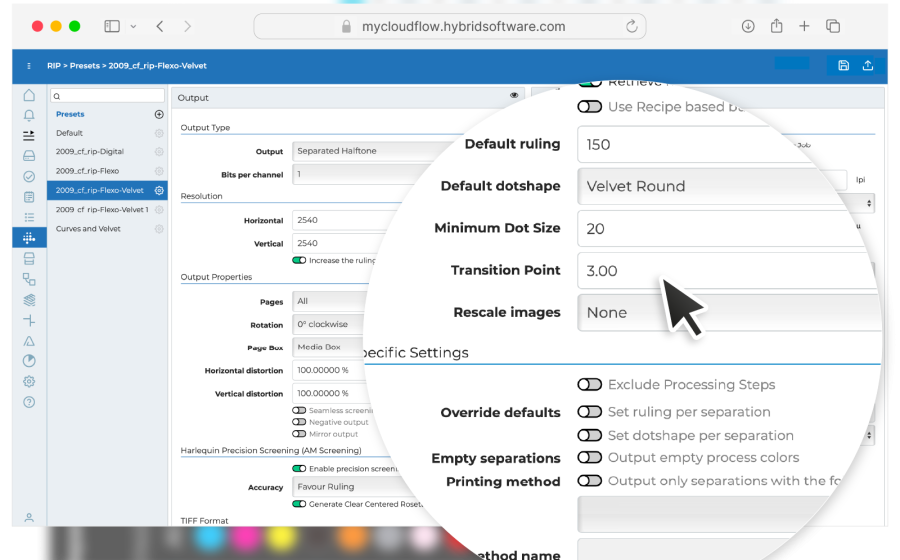This screenshot has height=560, width=900.
Task: Open gear options for 2009_cf_rip-Flexo-Velvet preset
Action: [159, 190]
